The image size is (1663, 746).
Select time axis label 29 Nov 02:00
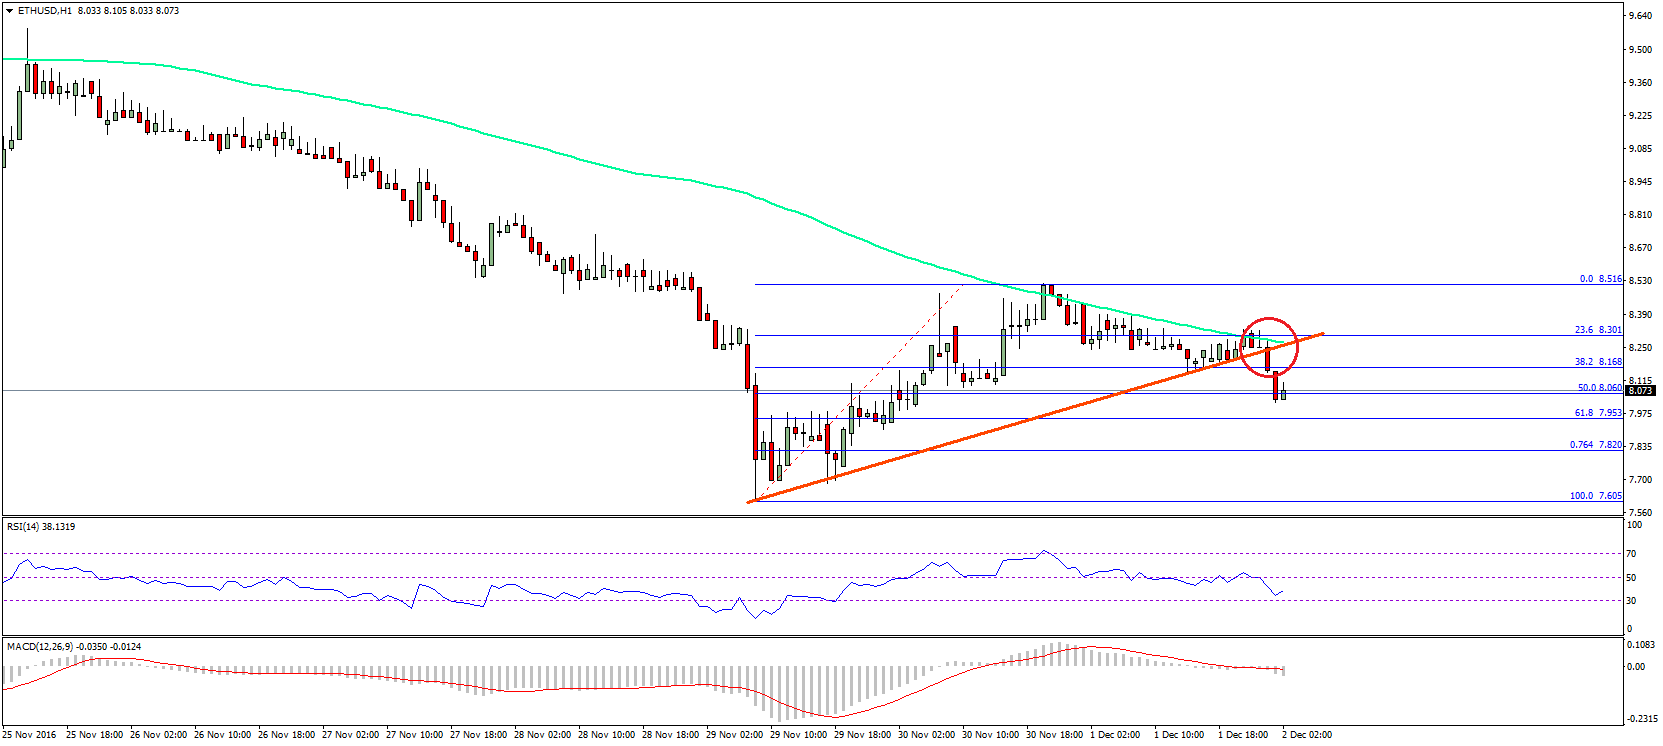734,735
